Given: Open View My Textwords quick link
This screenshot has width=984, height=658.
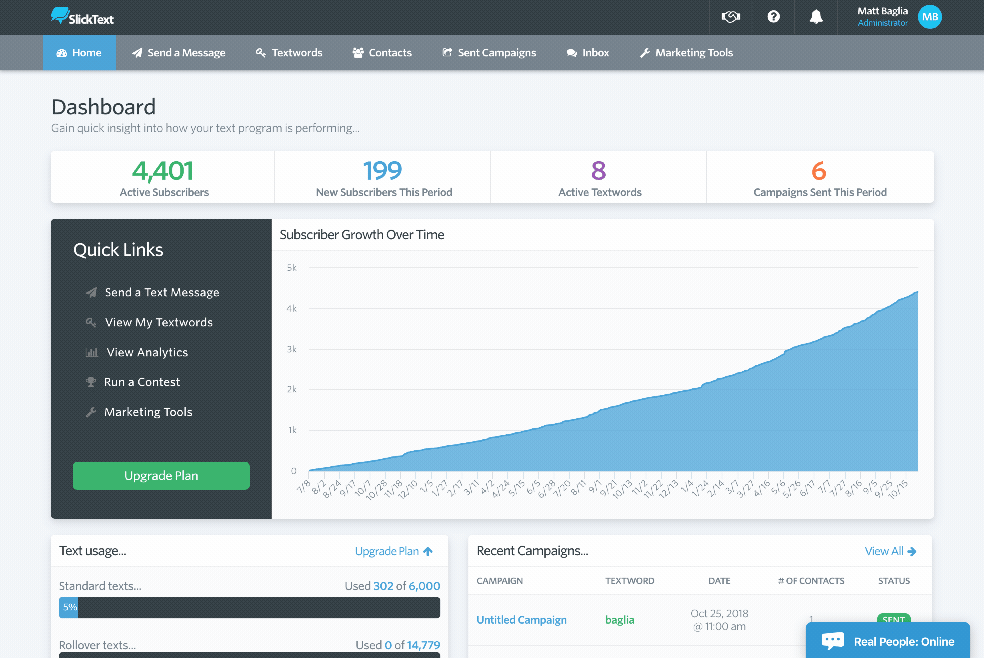Looking at the screenshot, I should pos(159,322).
